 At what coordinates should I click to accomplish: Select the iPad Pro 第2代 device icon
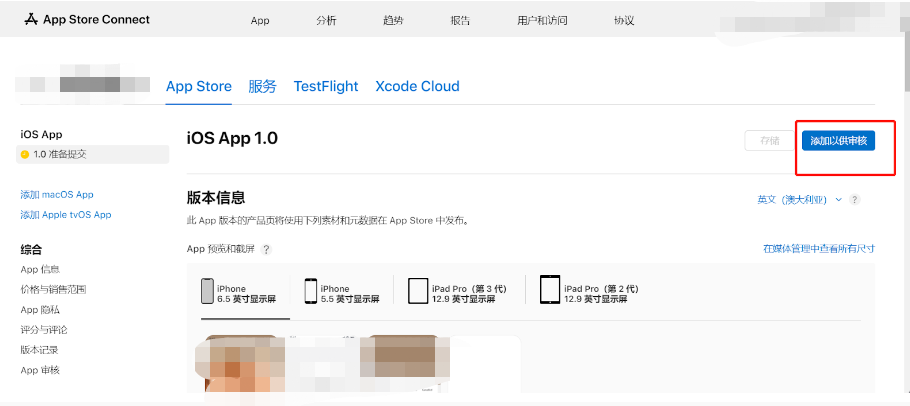click(x=550, y=289)
